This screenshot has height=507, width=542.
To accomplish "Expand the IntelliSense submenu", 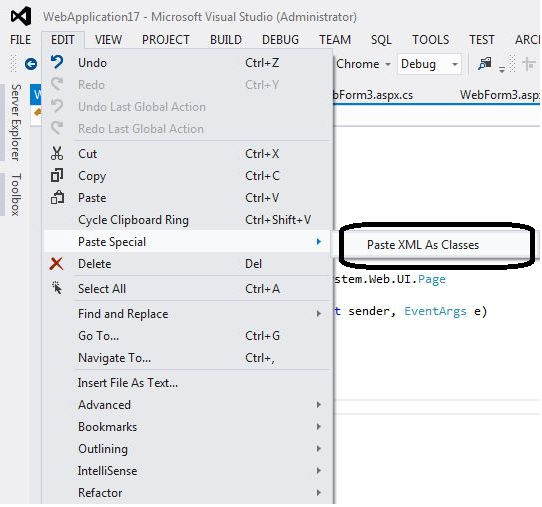I will tap(187, 471).
